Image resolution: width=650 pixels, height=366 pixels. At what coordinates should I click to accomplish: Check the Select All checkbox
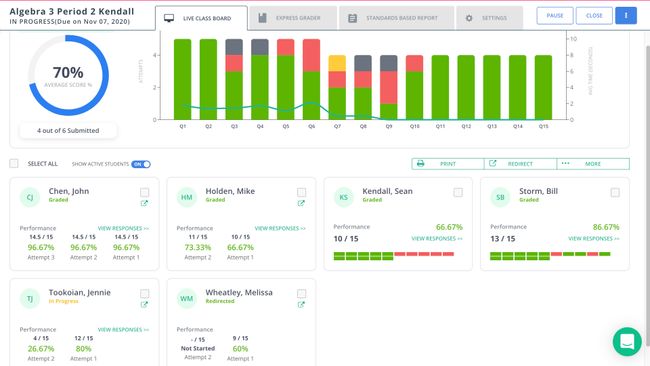coord(14,163)
